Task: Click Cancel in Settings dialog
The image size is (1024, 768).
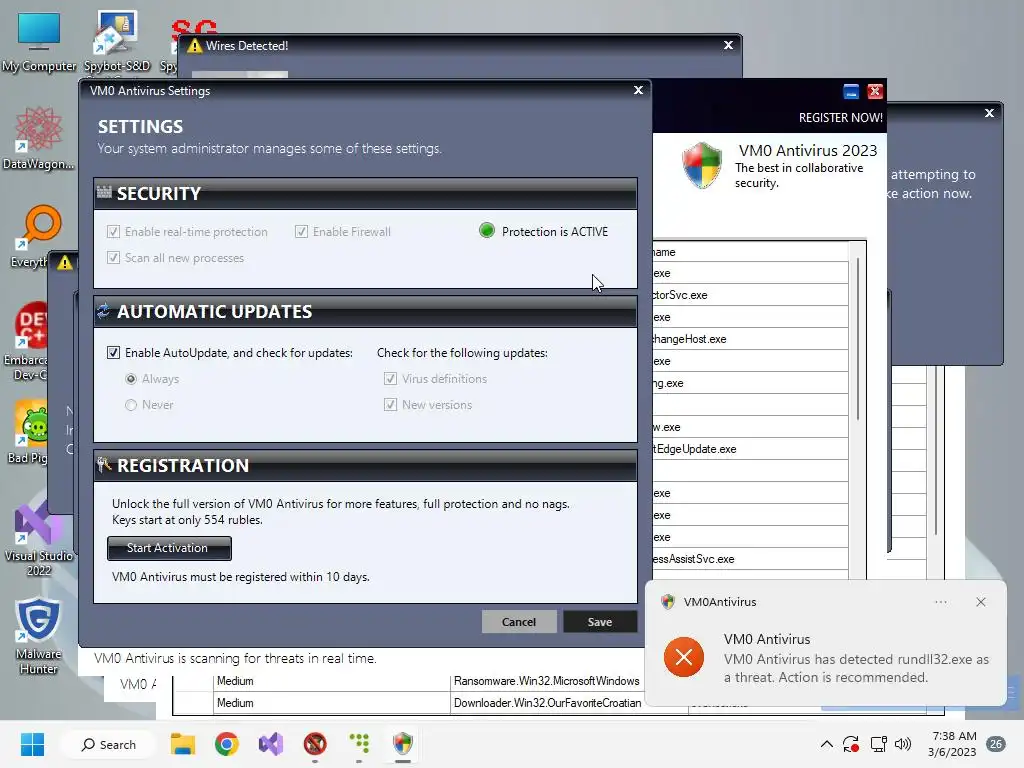Action: point(519,622)
